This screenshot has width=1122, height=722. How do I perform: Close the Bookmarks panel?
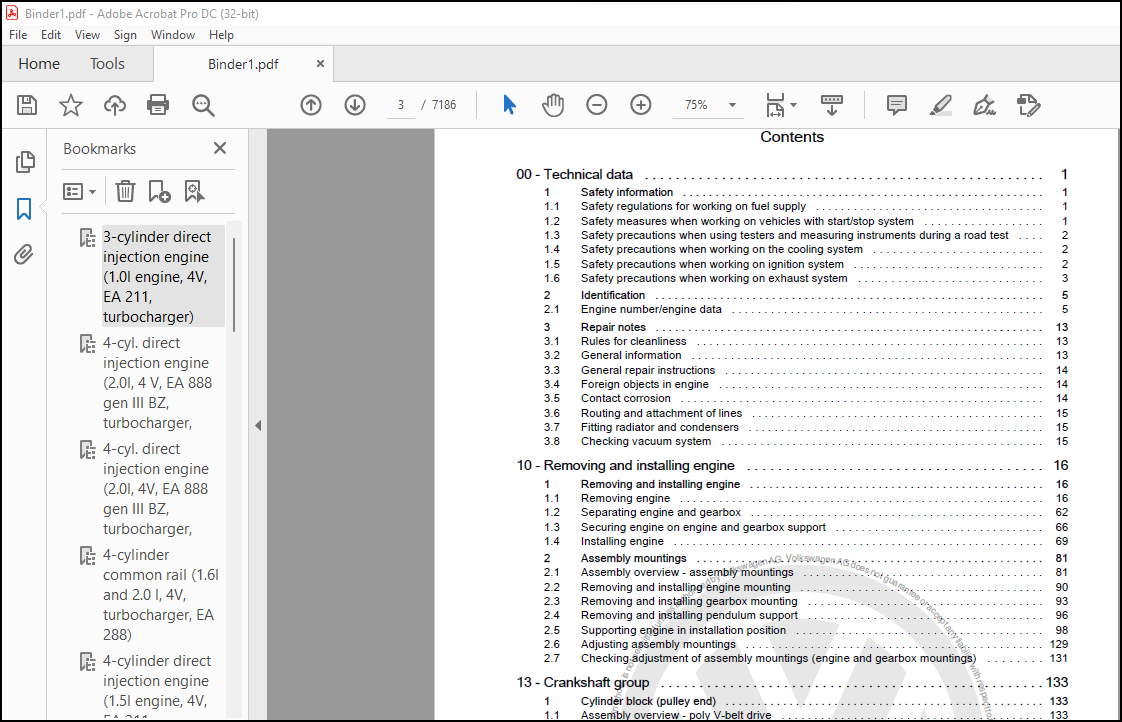(x=220, y=148)
